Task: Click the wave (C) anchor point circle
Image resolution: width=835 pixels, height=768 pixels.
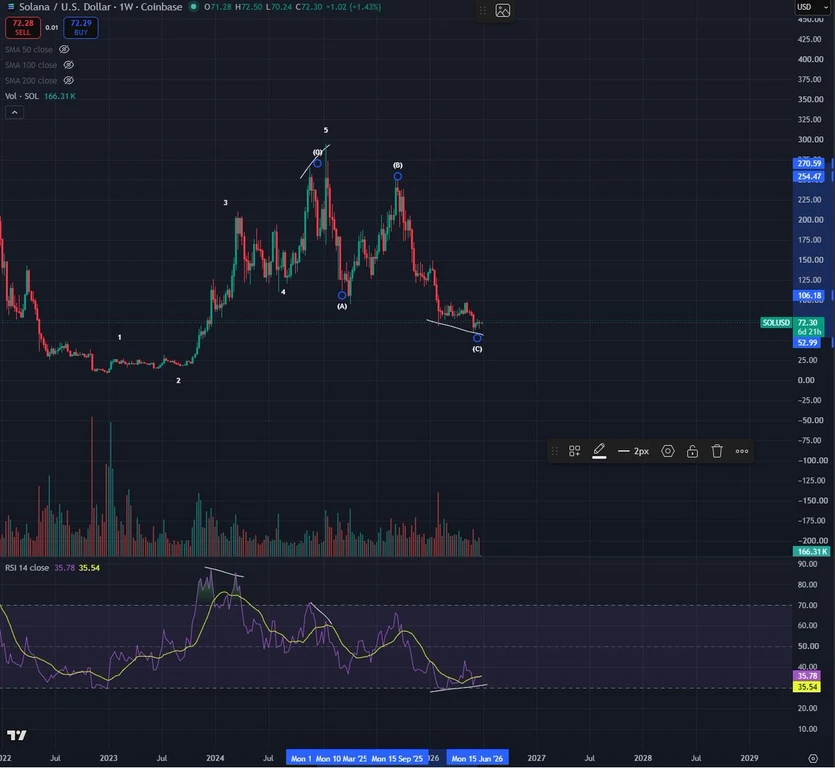Action: tap(477, 338)
